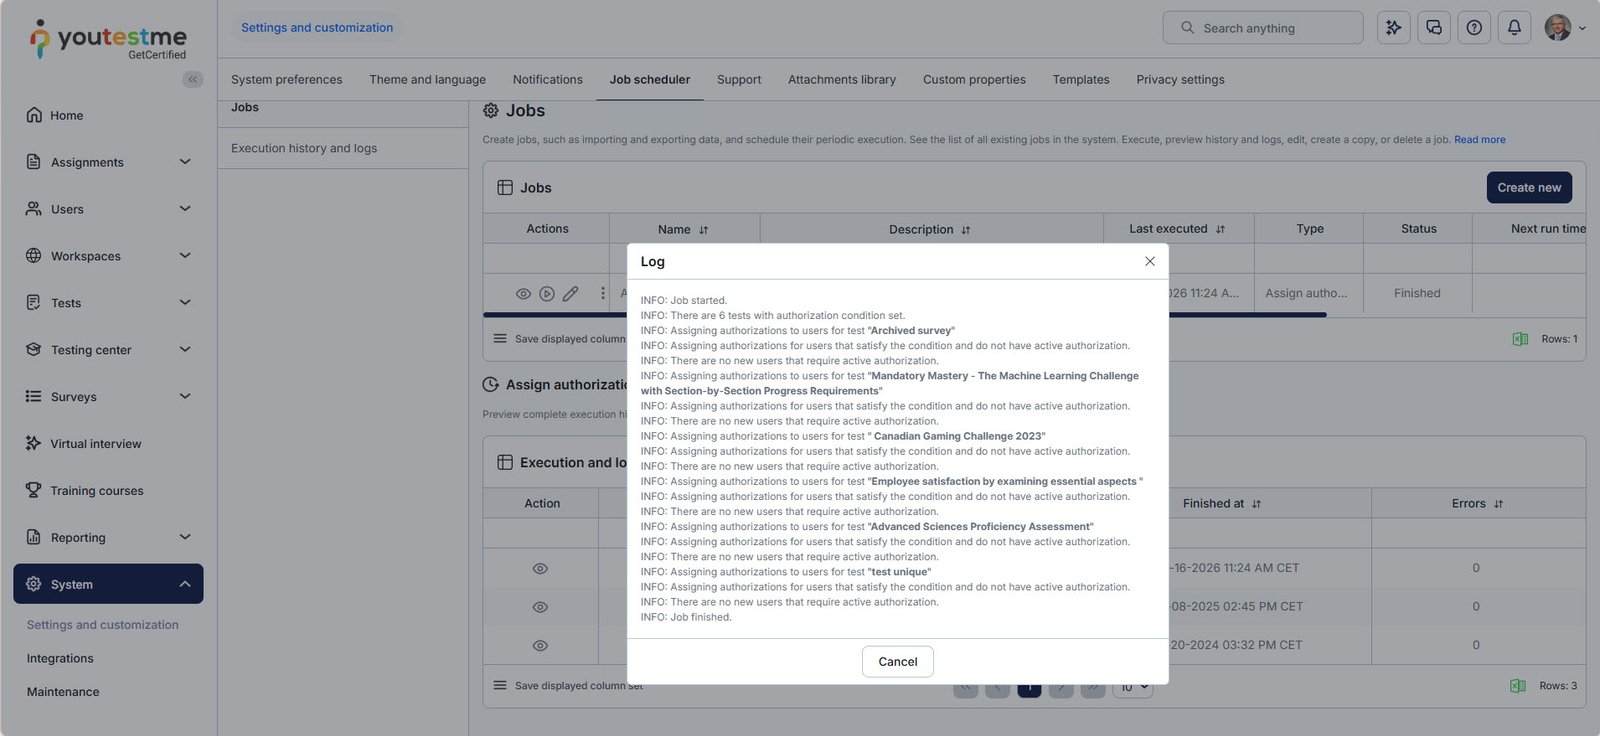Click the Create new job button
1600x736 pixels.
(1528, 188)
